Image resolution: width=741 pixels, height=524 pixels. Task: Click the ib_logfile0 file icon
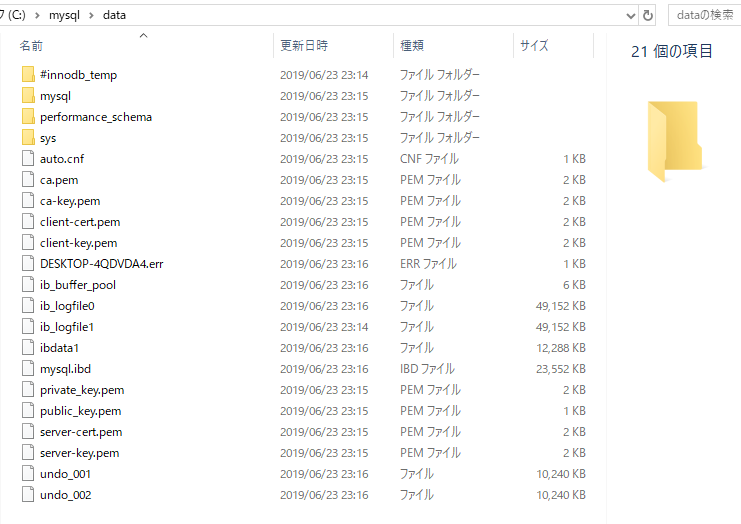pos(28,305)
